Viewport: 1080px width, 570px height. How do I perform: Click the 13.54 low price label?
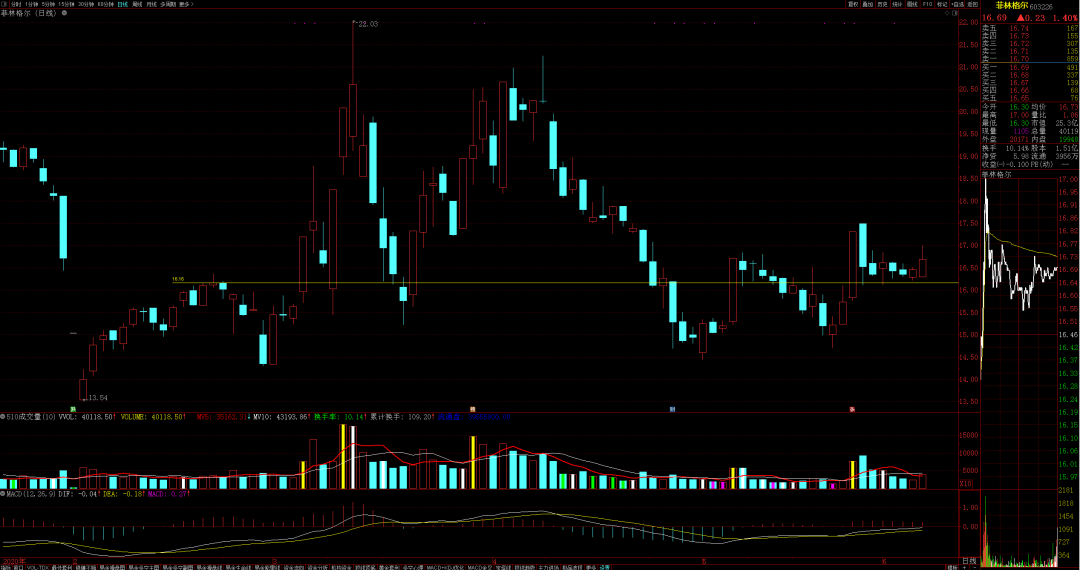(98, 398)
